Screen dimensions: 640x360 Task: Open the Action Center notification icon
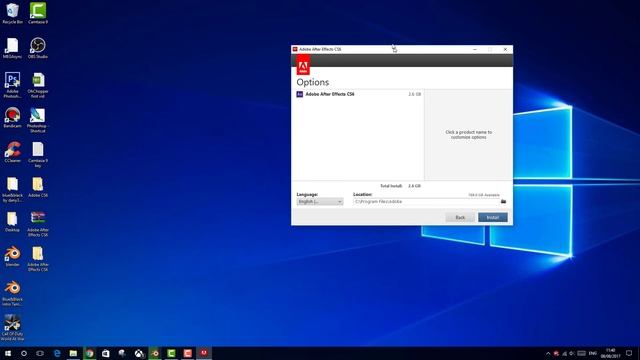629,353
